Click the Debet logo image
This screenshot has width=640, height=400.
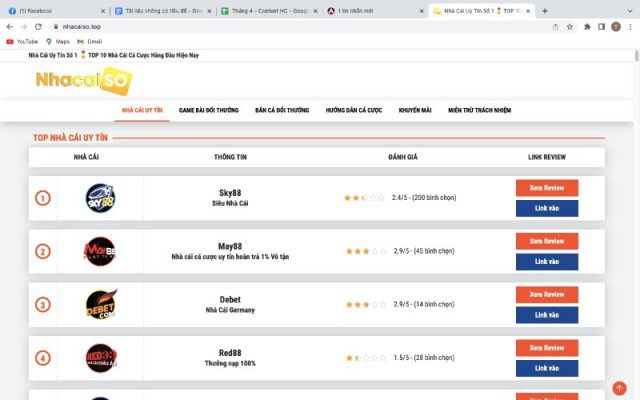click(101, 304)
